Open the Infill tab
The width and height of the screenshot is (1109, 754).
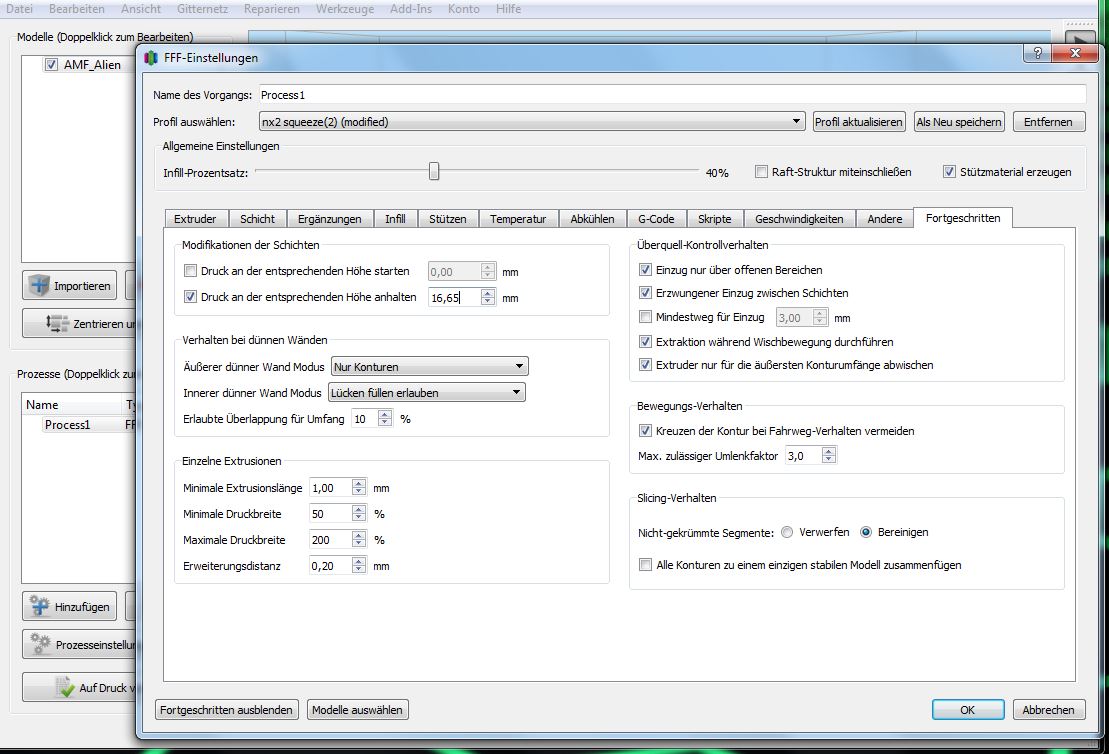coord(395,219)
